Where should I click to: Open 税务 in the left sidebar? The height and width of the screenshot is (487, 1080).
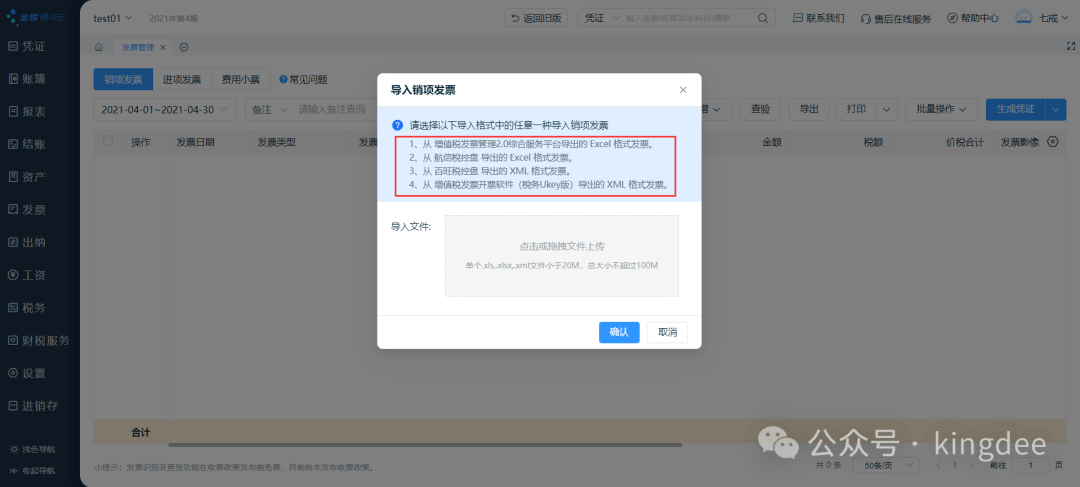pos(34,307)
